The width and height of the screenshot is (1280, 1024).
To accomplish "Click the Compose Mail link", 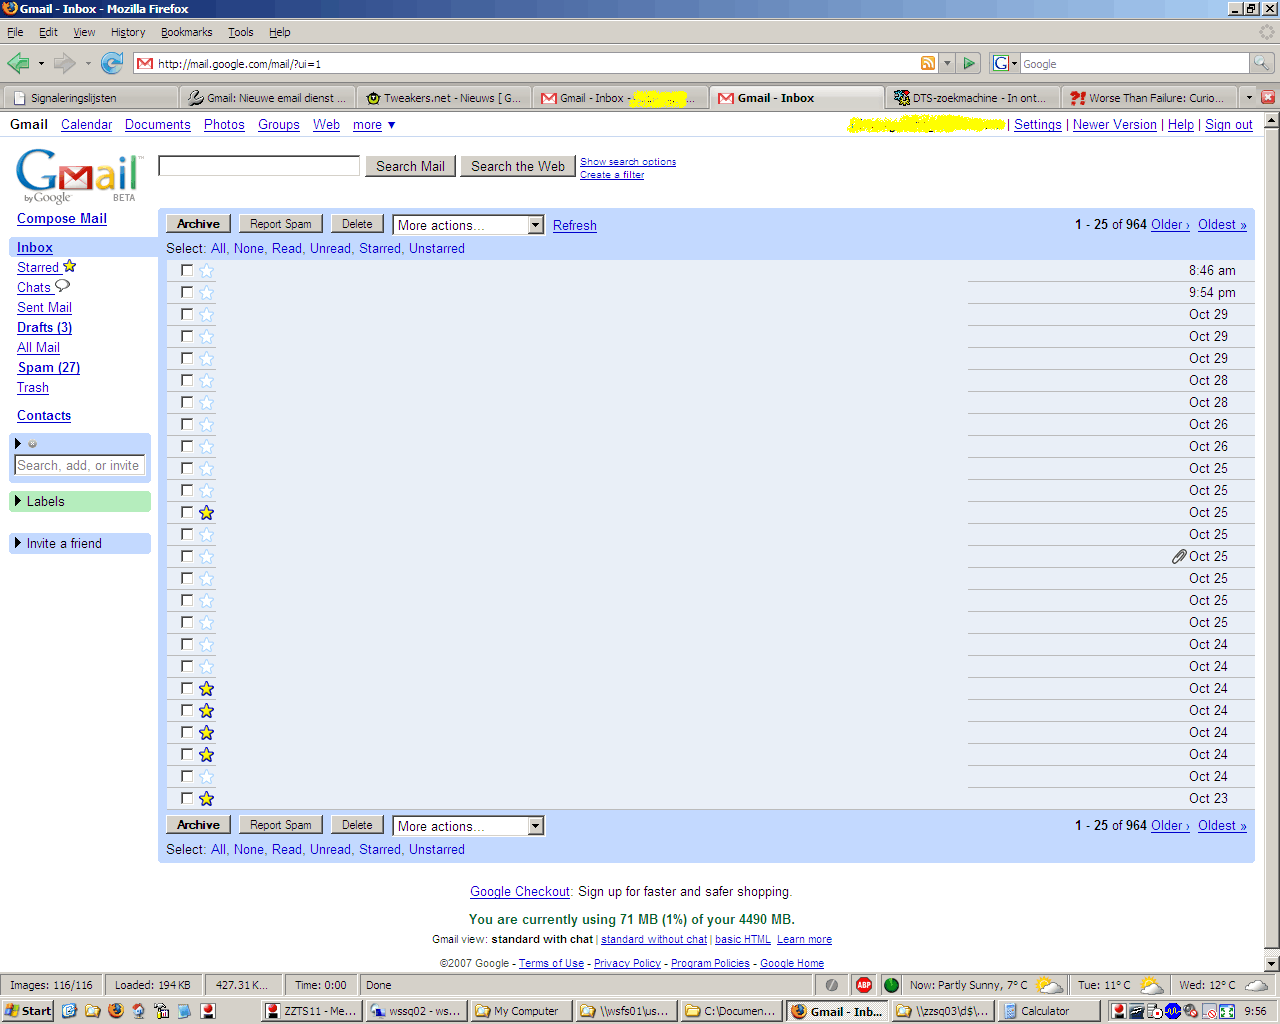I will [x=62, y=218].
